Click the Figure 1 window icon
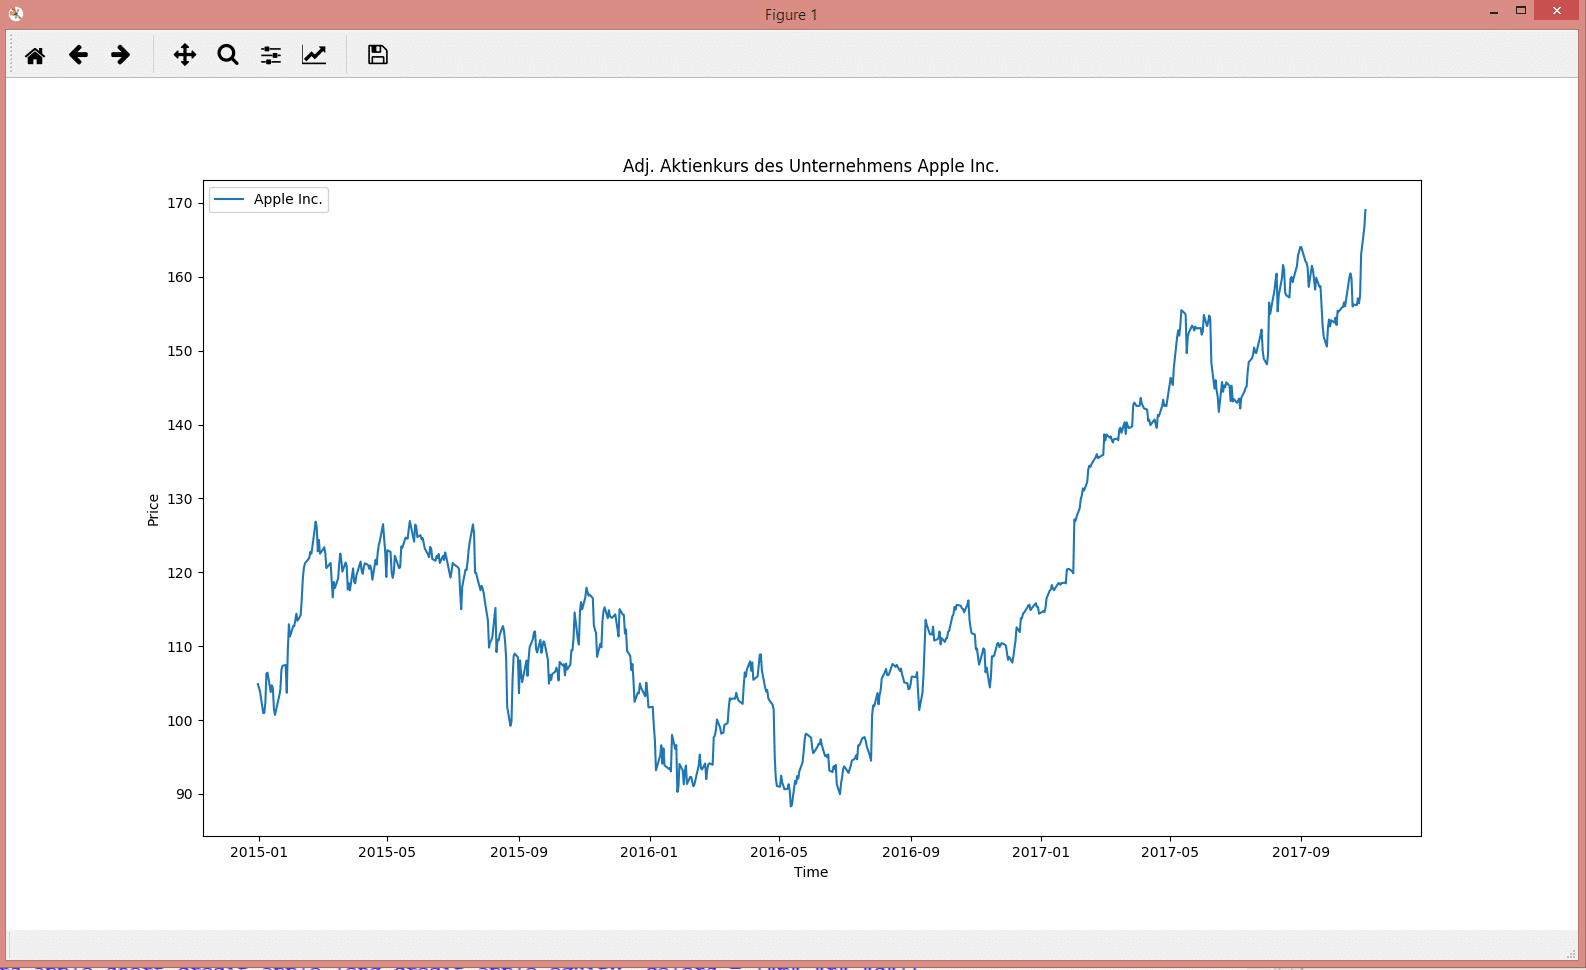1586x970 pixels. (15, 14)
